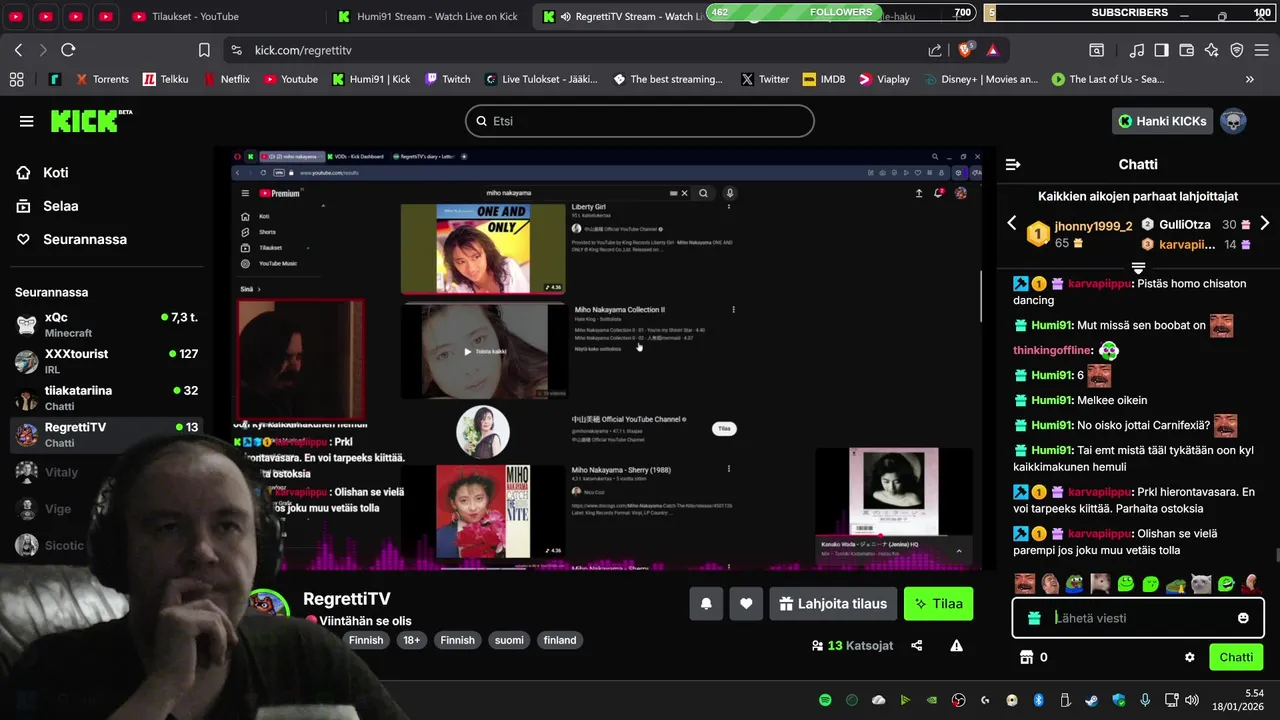The width and height of the screenshot is (1280, 720).
Task: Open Brave VPN shield icon
Action: tap(1236, 50)
